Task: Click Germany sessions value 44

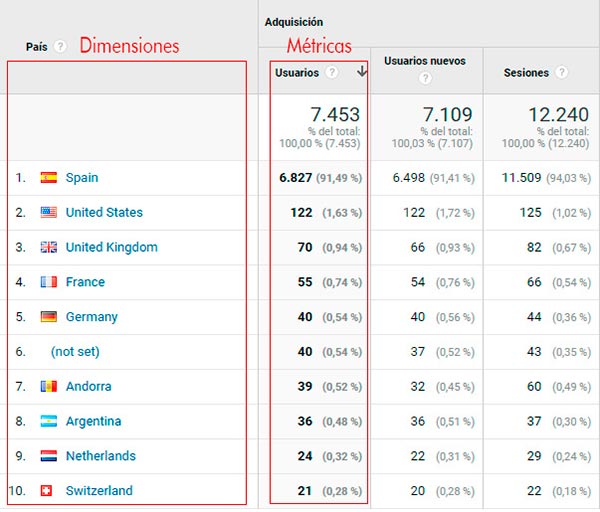Action: coord(534,317)
